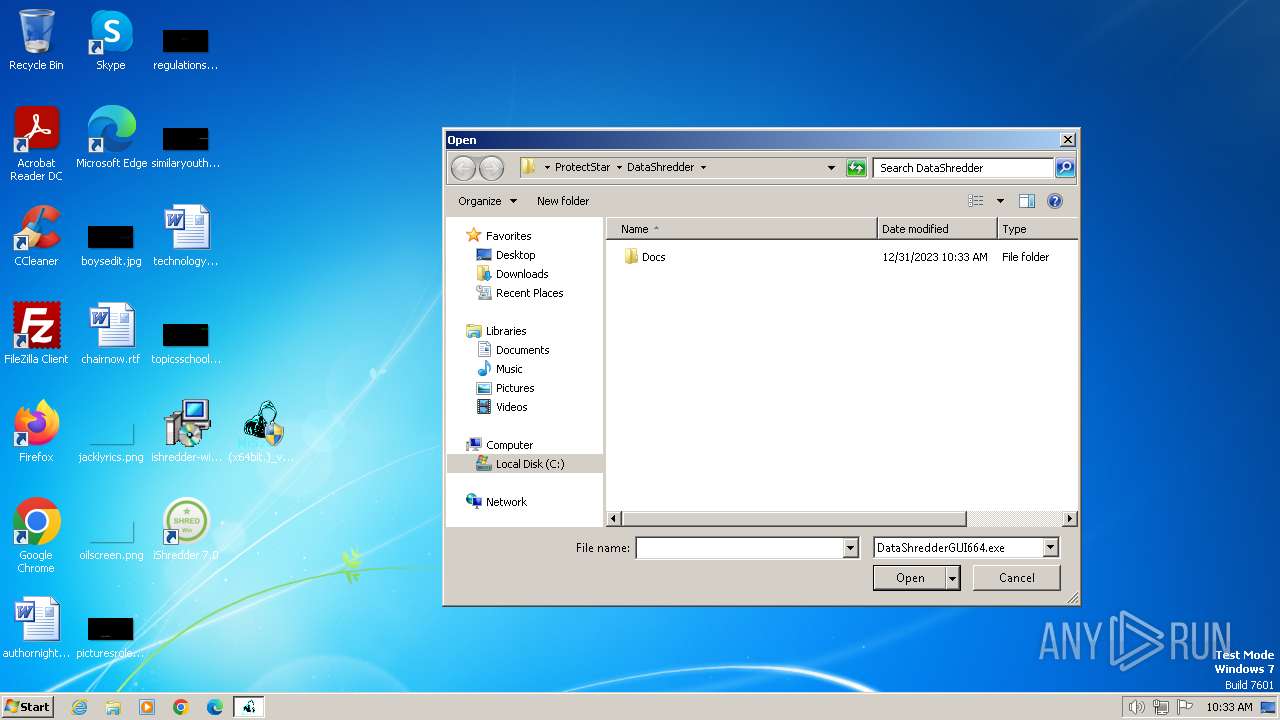Open Internet Explorer from taskbar

pos(79,707)
